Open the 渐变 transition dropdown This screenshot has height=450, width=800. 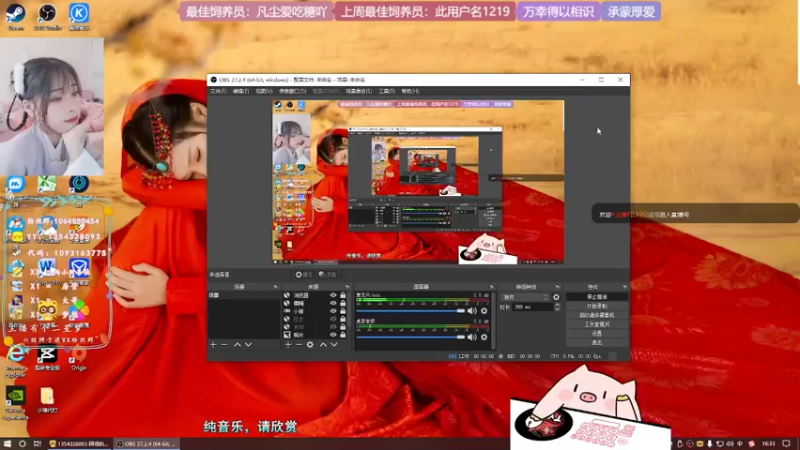point(526,297)
